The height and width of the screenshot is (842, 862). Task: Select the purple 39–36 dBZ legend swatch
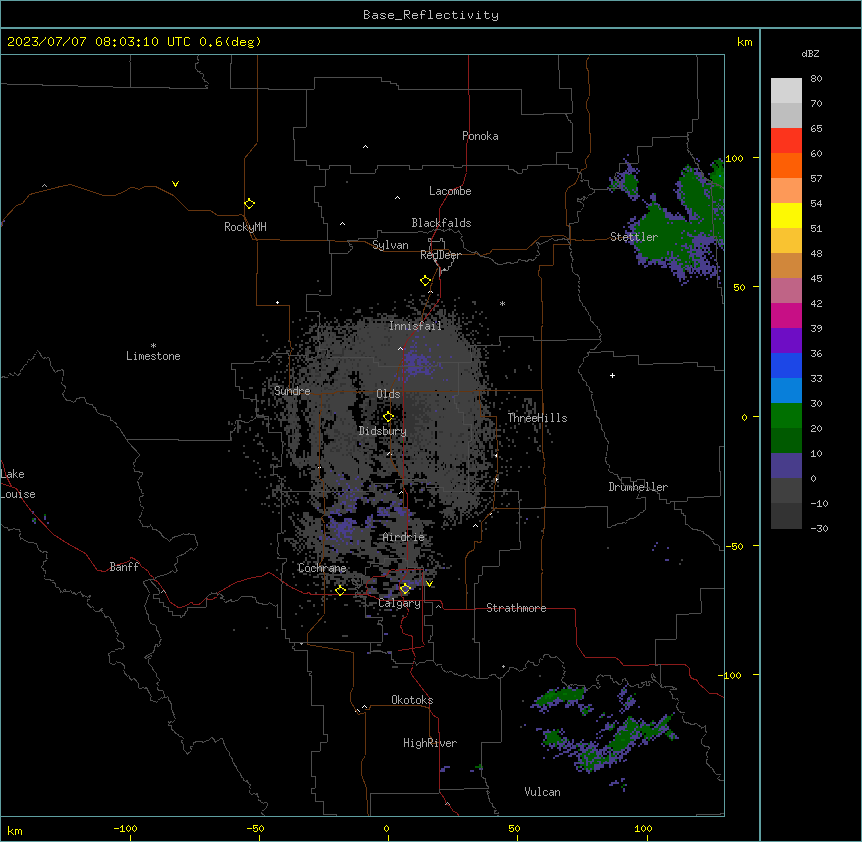coord(786,341)
